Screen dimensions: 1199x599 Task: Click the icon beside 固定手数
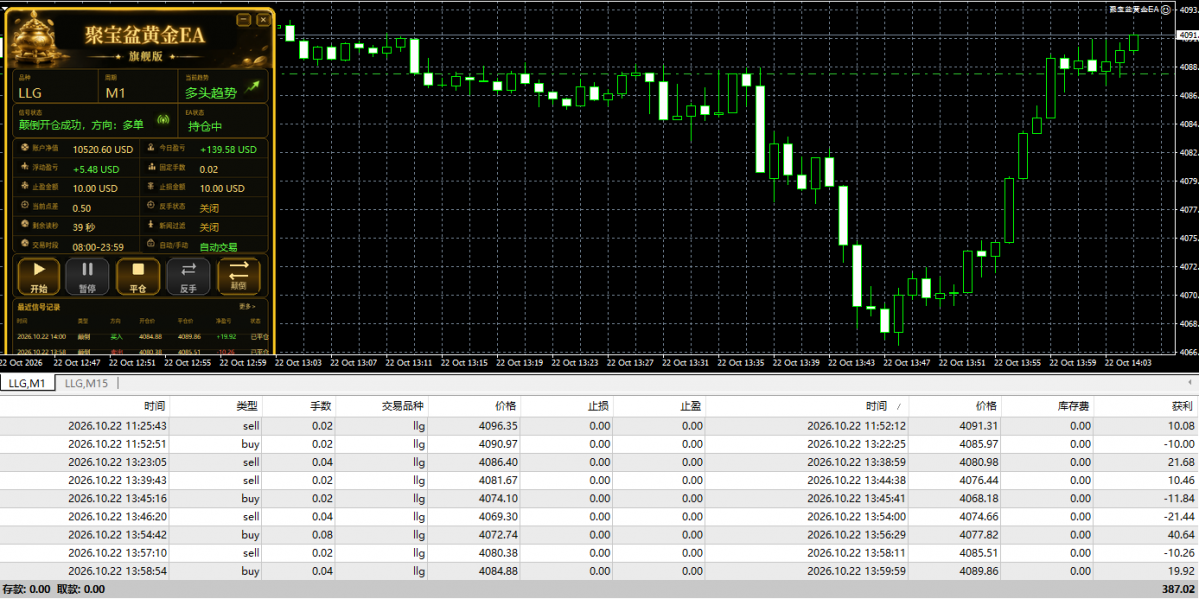151,166
